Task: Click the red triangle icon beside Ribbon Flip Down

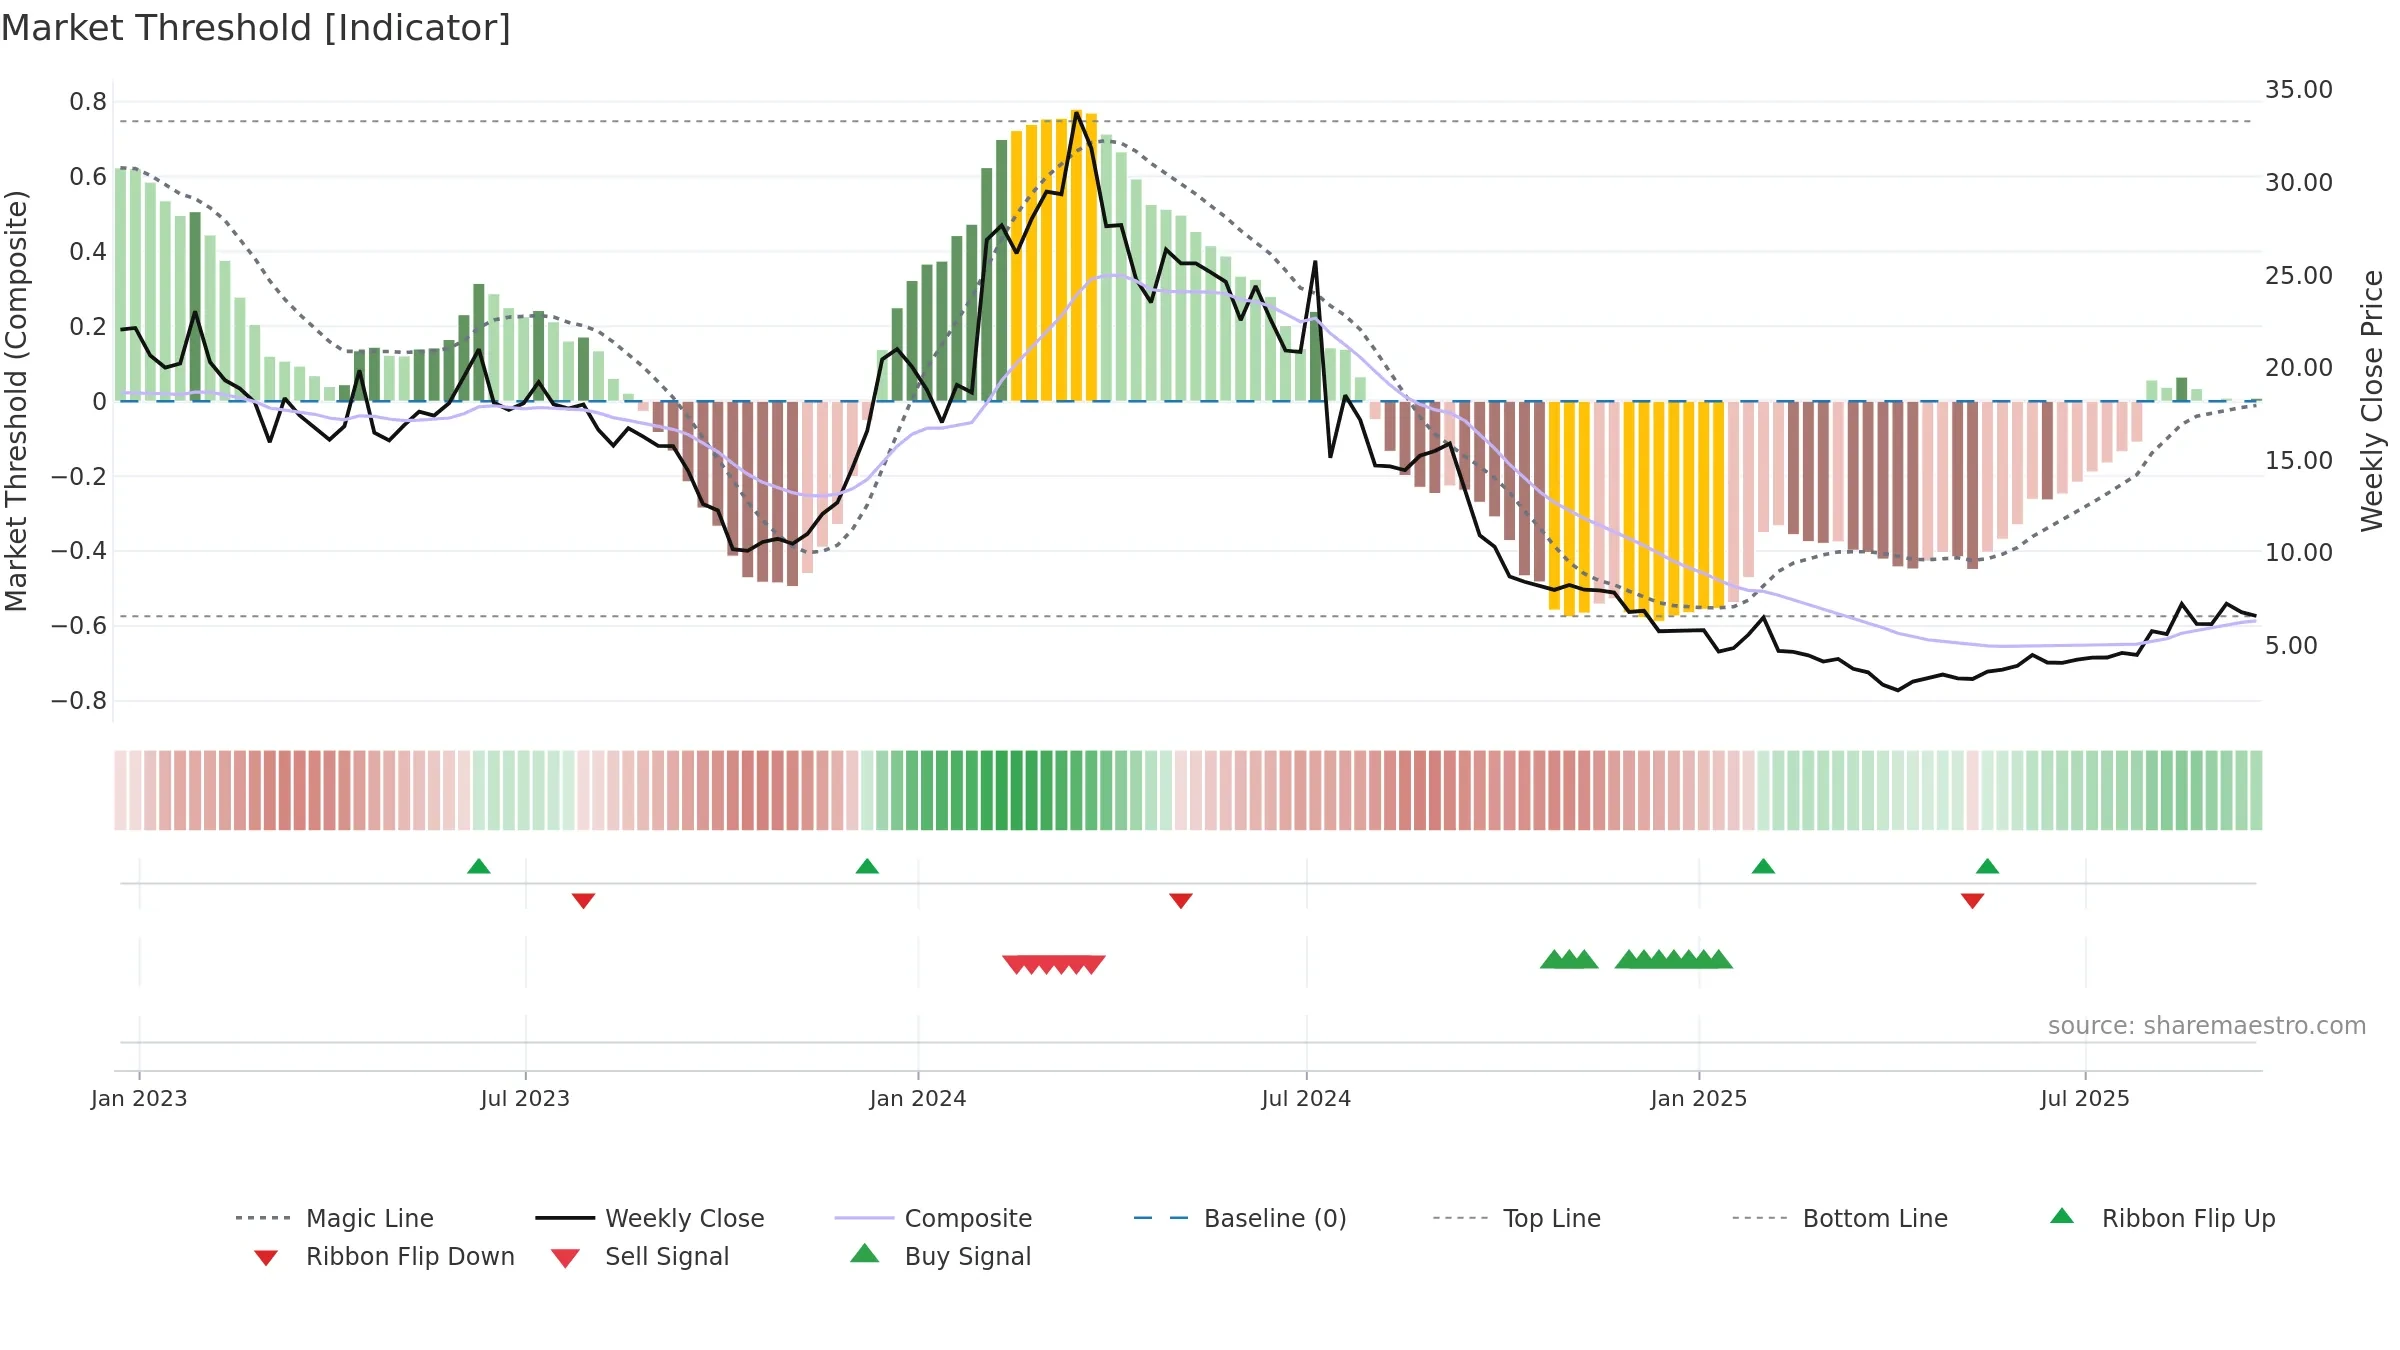Action: [x=266, y=1258]
